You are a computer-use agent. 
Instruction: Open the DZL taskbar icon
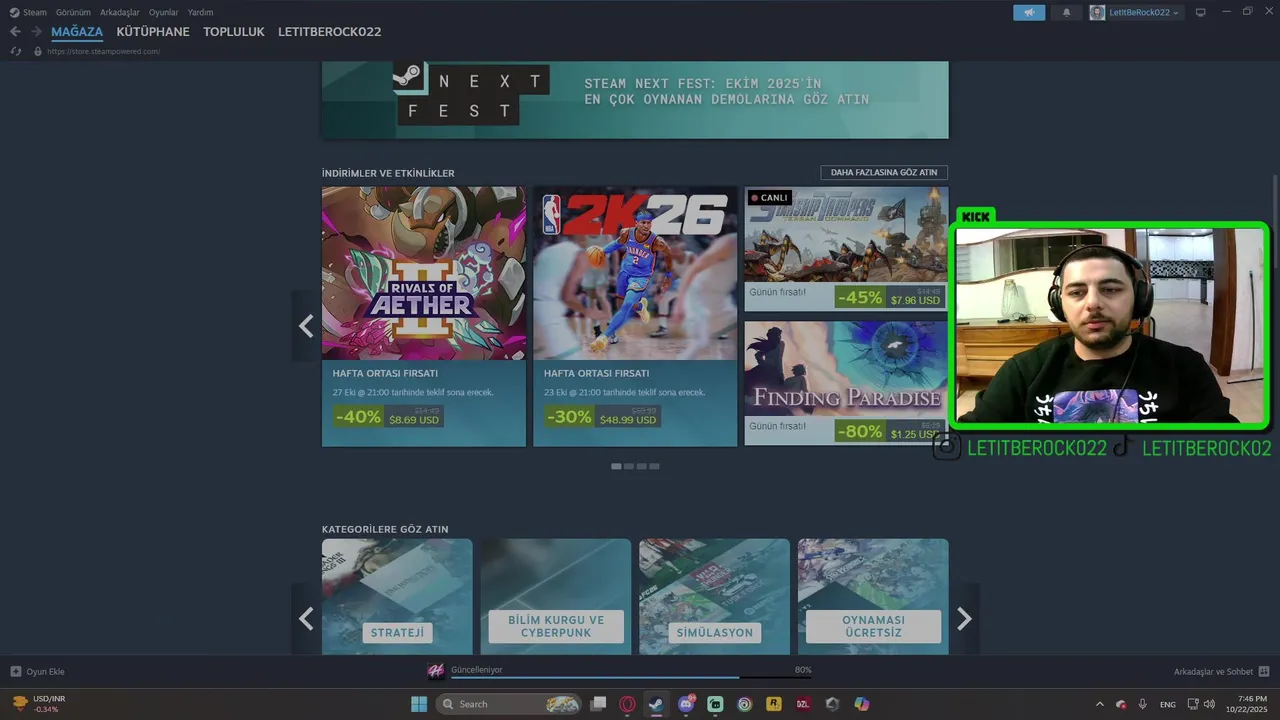coord(803,704)
